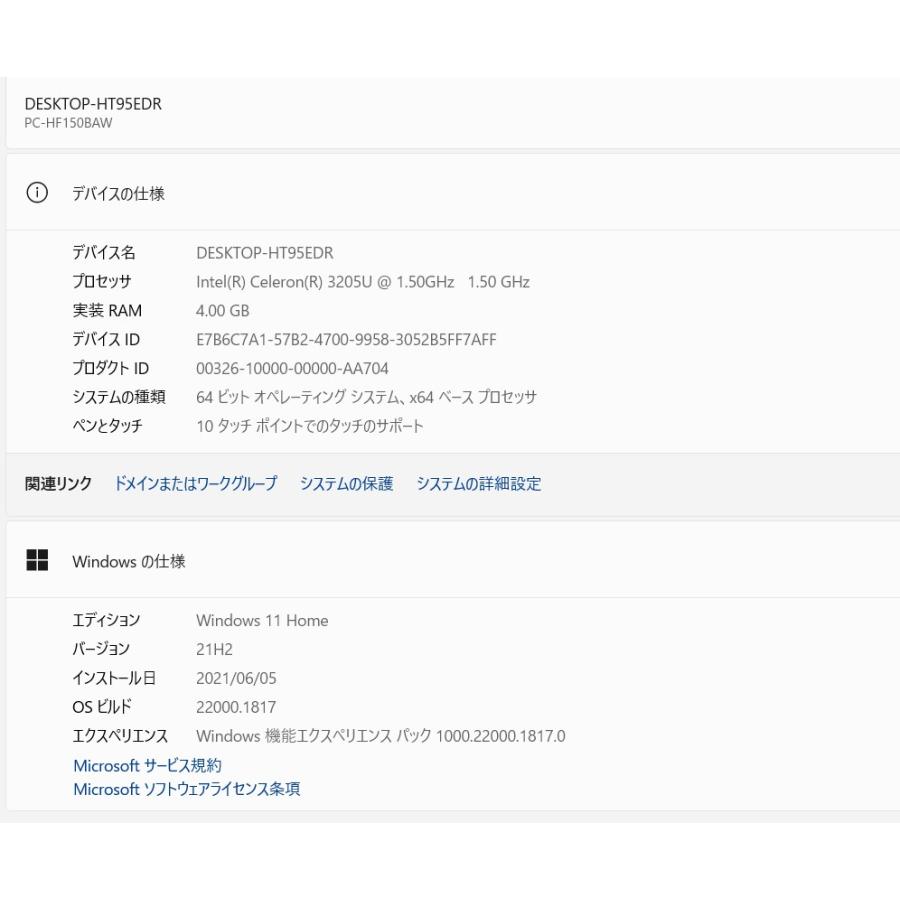Click the Windows 11 Home edition value
900x900 pixels.
(262, 620)
